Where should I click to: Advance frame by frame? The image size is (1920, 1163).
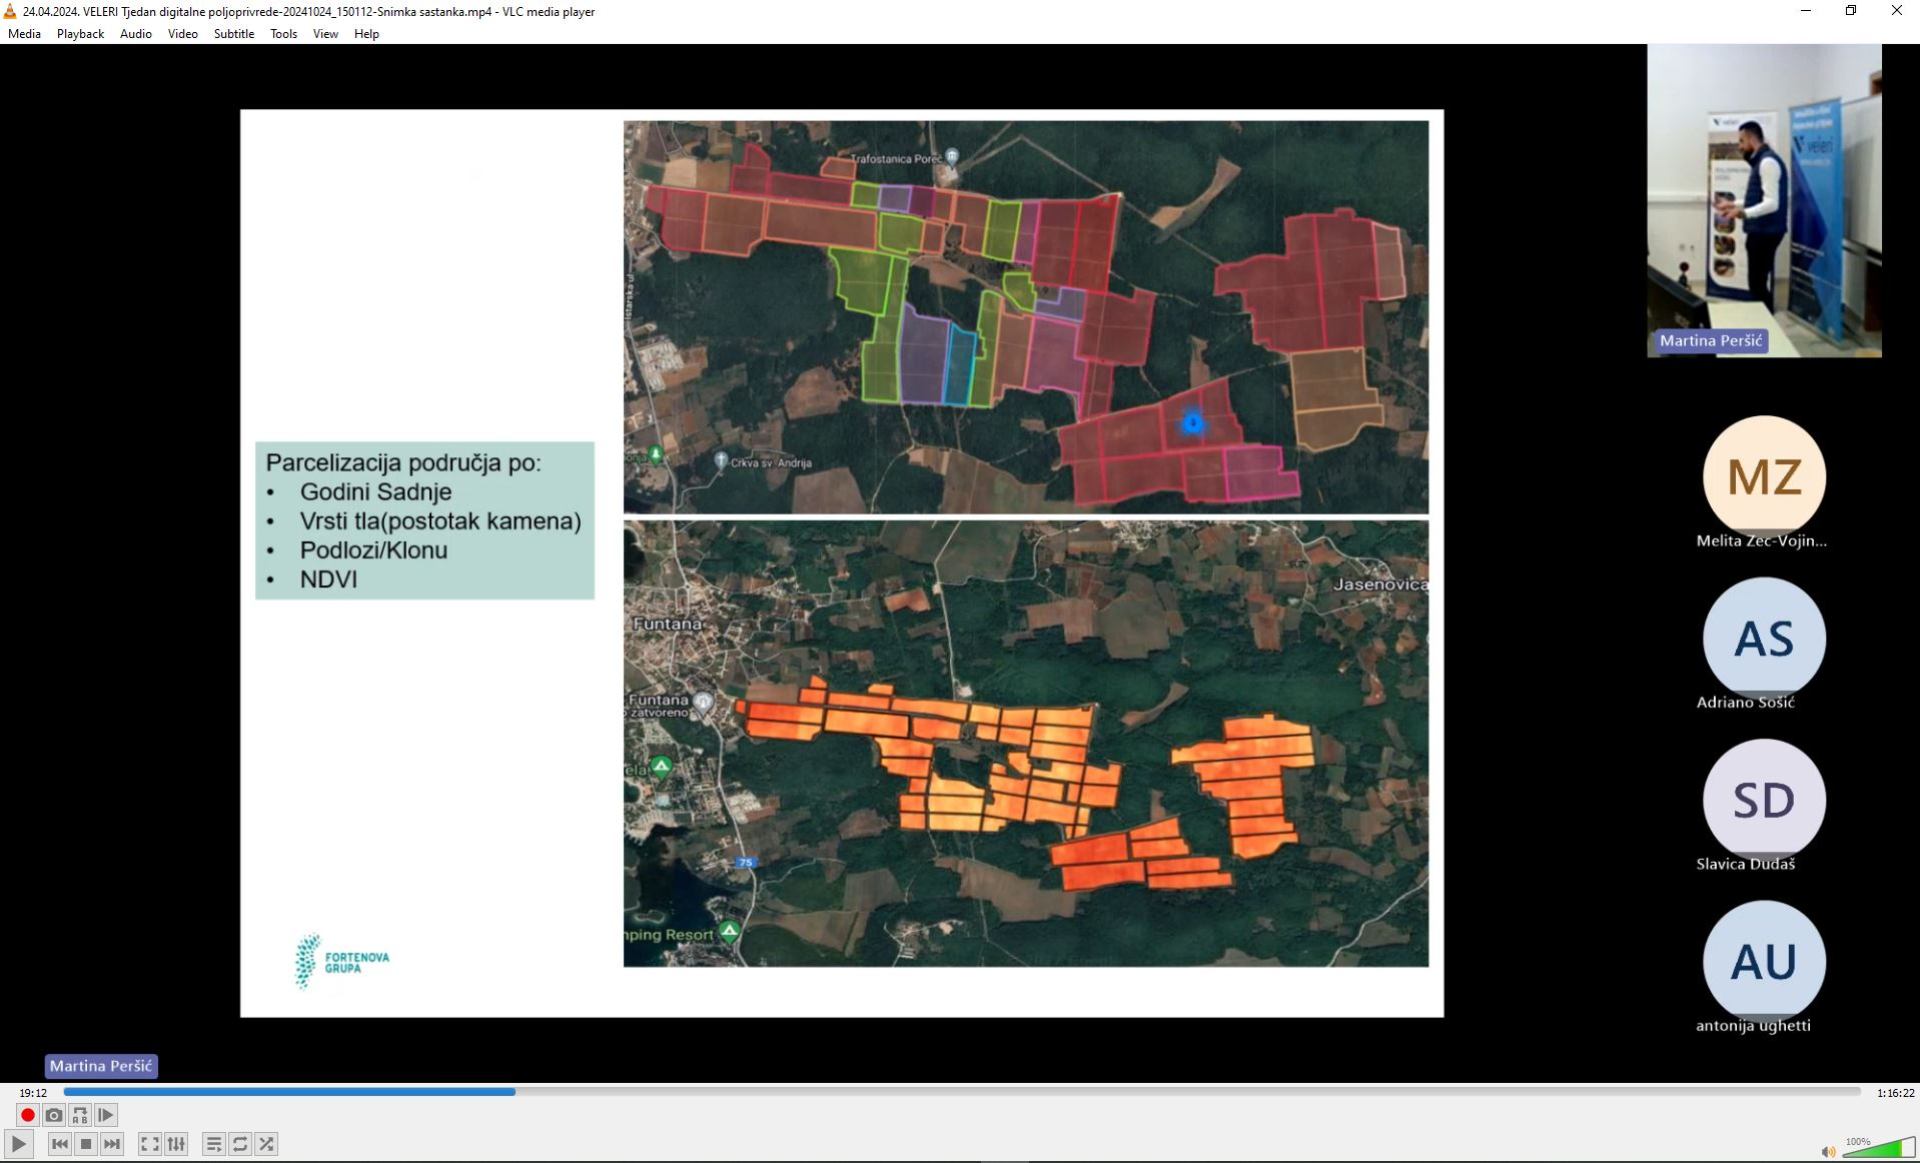pos(106,1115)
